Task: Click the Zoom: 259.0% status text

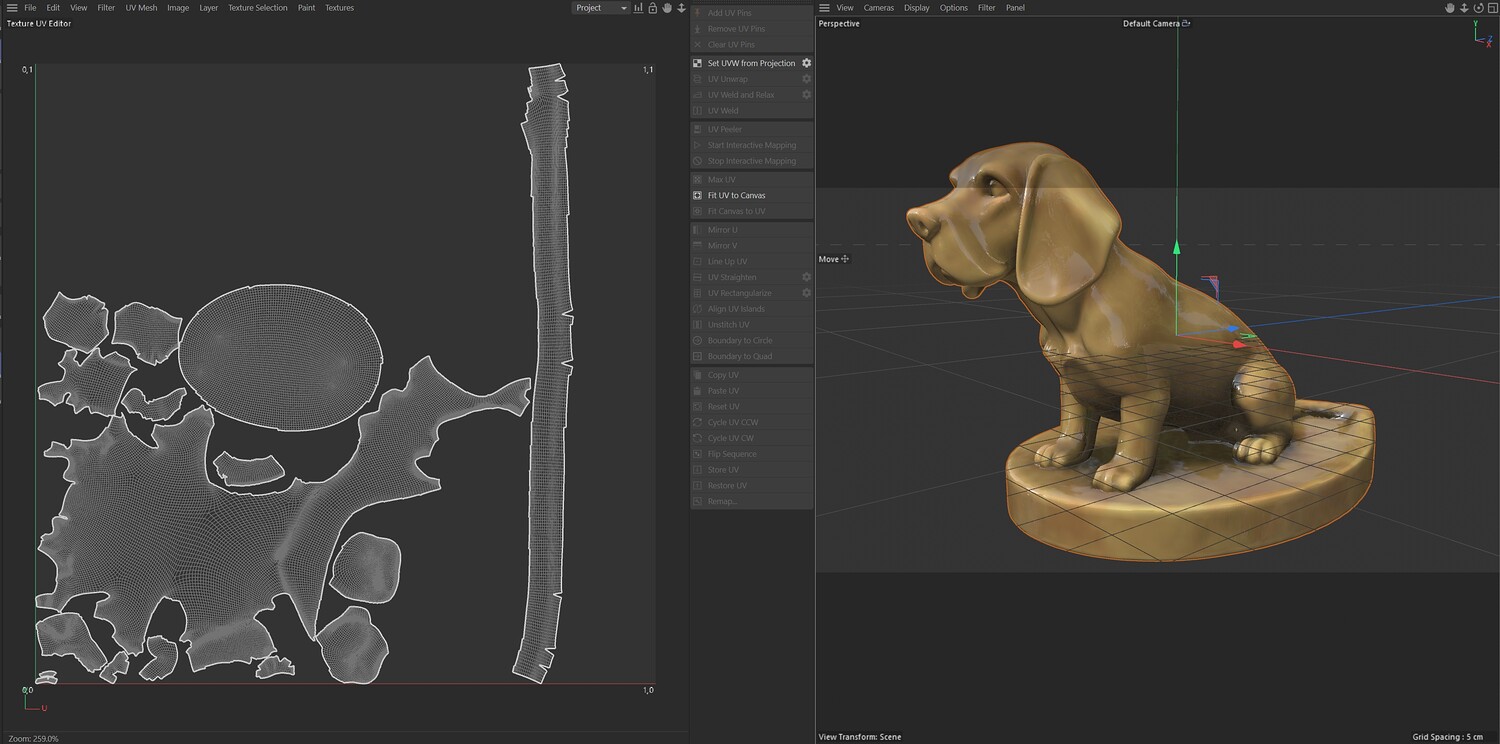Action: 33,738
